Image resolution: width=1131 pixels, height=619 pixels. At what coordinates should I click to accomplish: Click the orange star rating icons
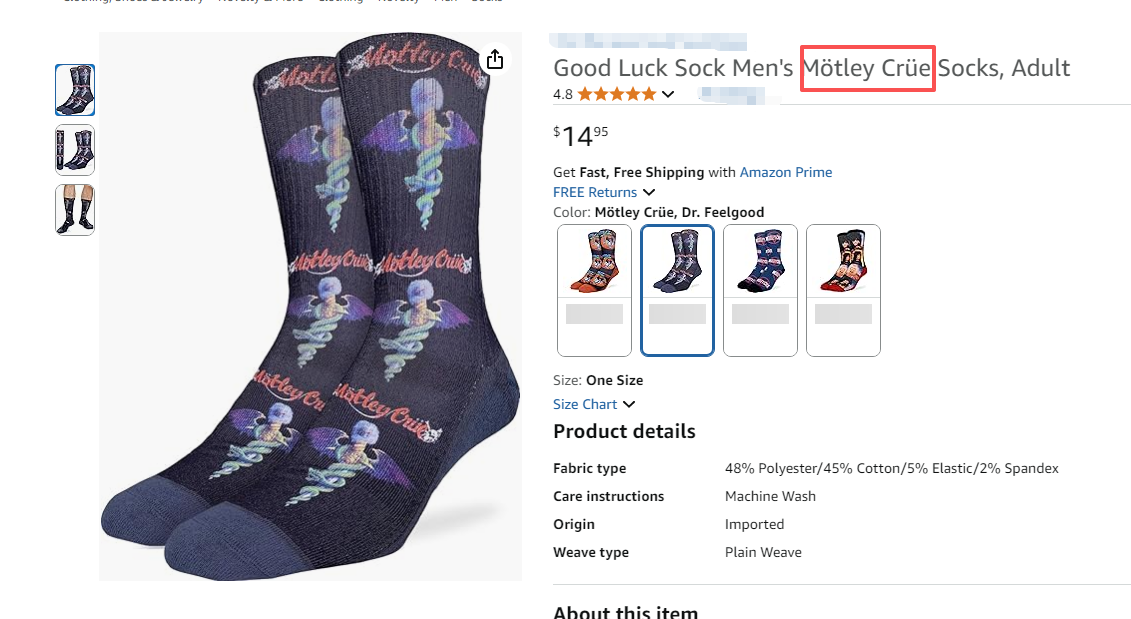pyautogui.click(x=616, y=94)
